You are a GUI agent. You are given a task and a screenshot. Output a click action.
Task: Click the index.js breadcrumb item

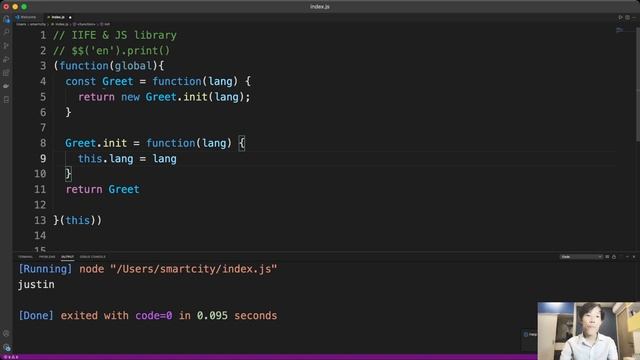pos(60,24)
